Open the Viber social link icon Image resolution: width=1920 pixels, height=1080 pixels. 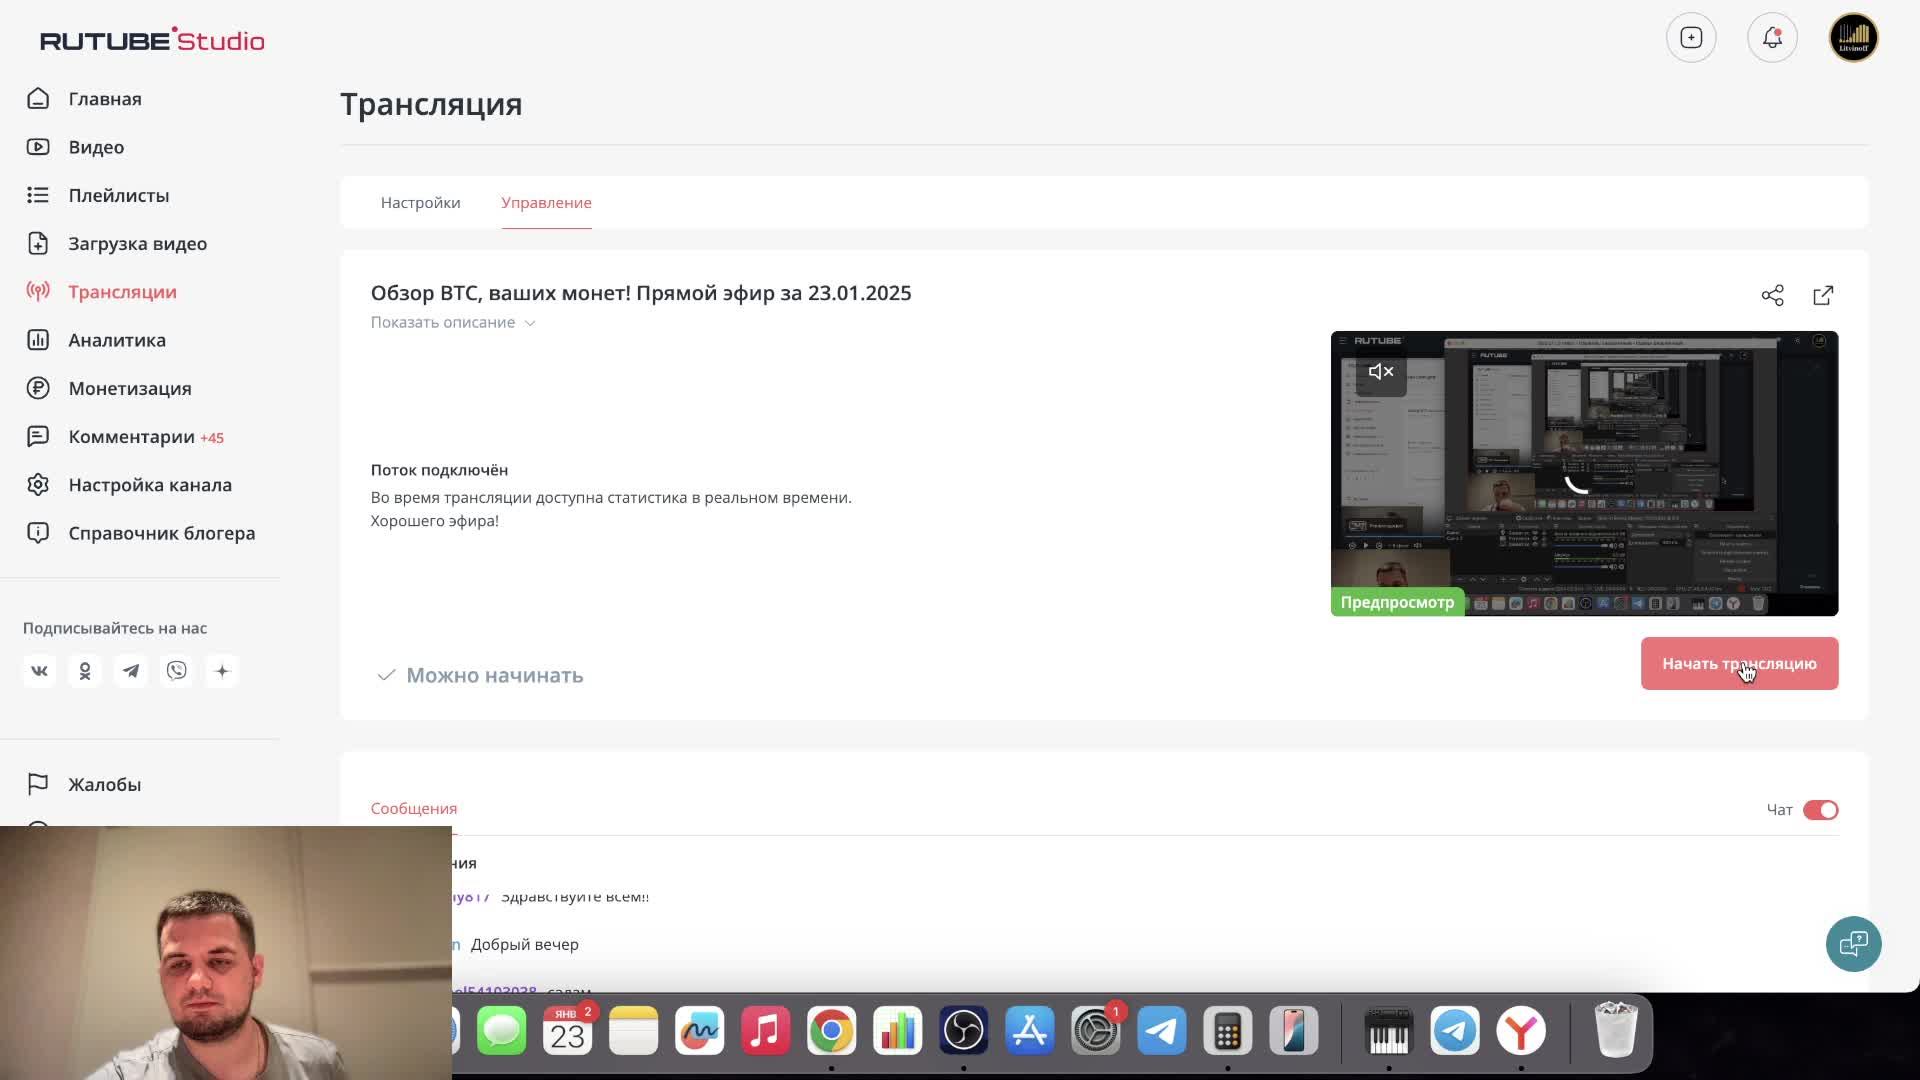point(177,671)
